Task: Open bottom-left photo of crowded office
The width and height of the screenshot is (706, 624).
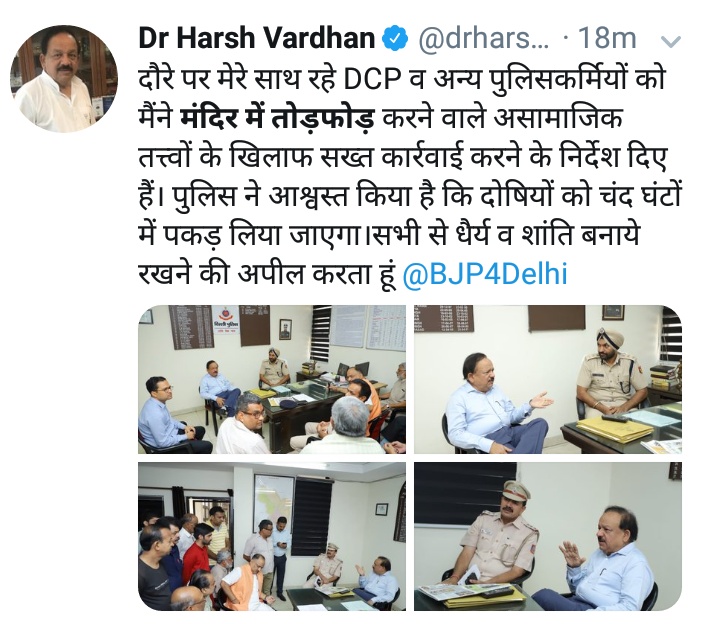Action: 272,536
